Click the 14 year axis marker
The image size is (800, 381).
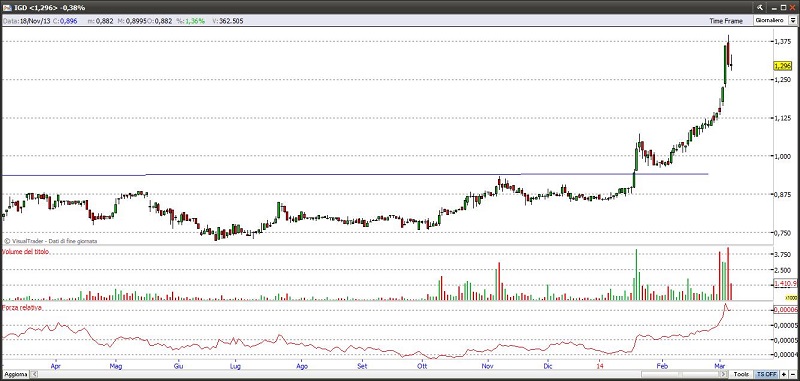600,366
